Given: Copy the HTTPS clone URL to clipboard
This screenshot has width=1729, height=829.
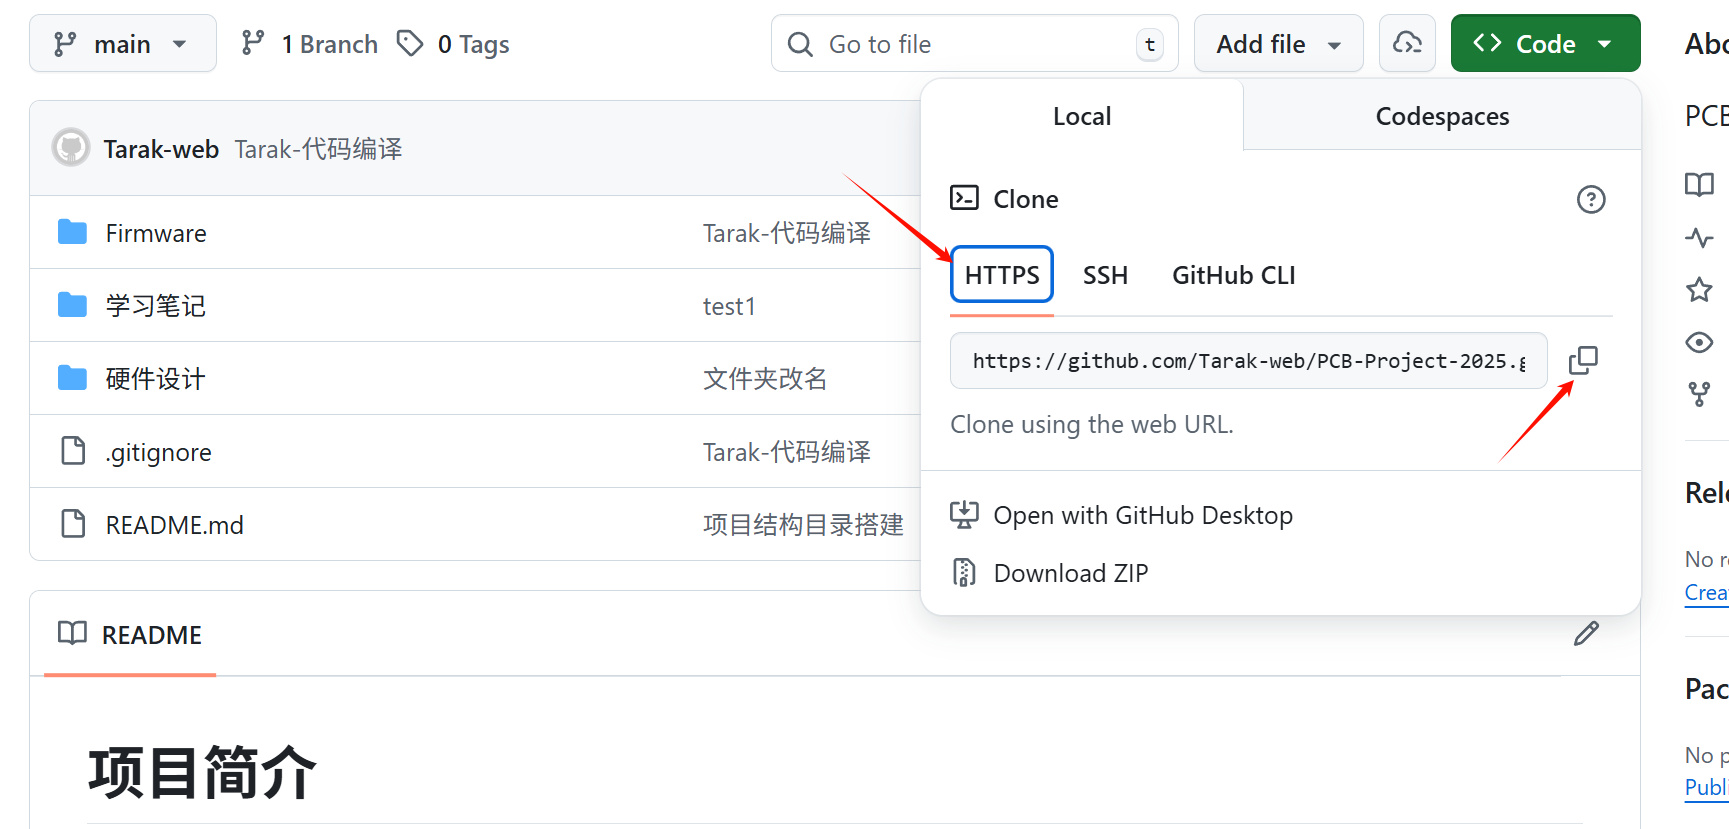Looking at the screenshot, I should tap(1583, 360).
